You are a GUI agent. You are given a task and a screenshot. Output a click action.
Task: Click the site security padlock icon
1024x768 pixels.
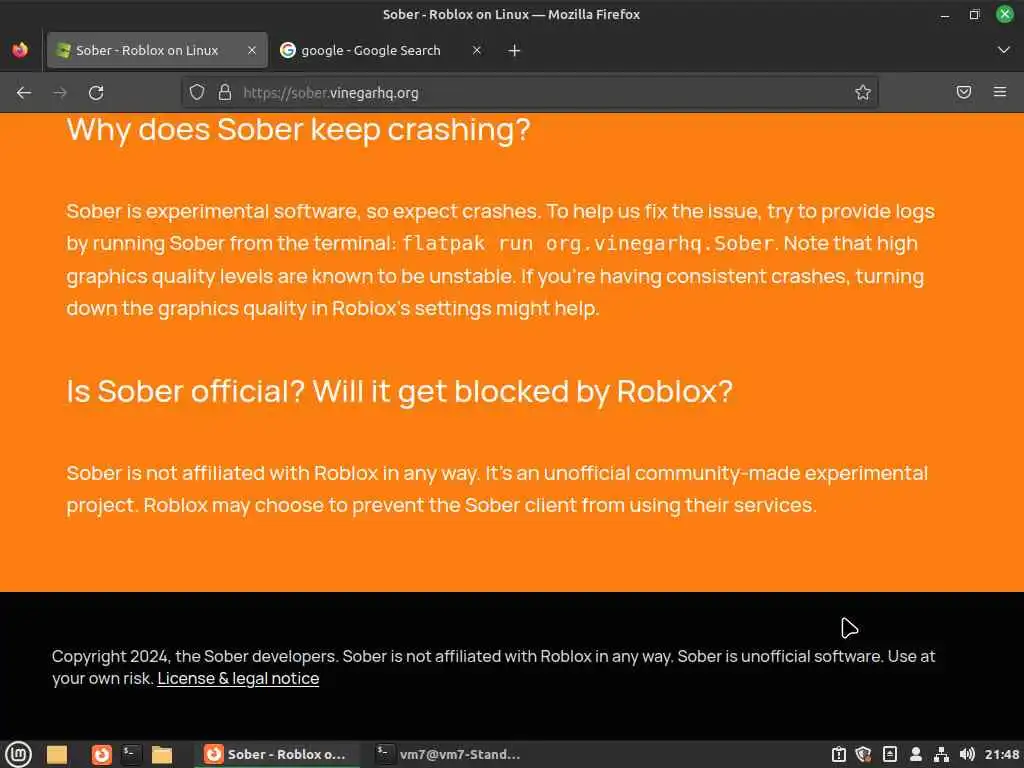pyautogui.click(x=225, y=92)
